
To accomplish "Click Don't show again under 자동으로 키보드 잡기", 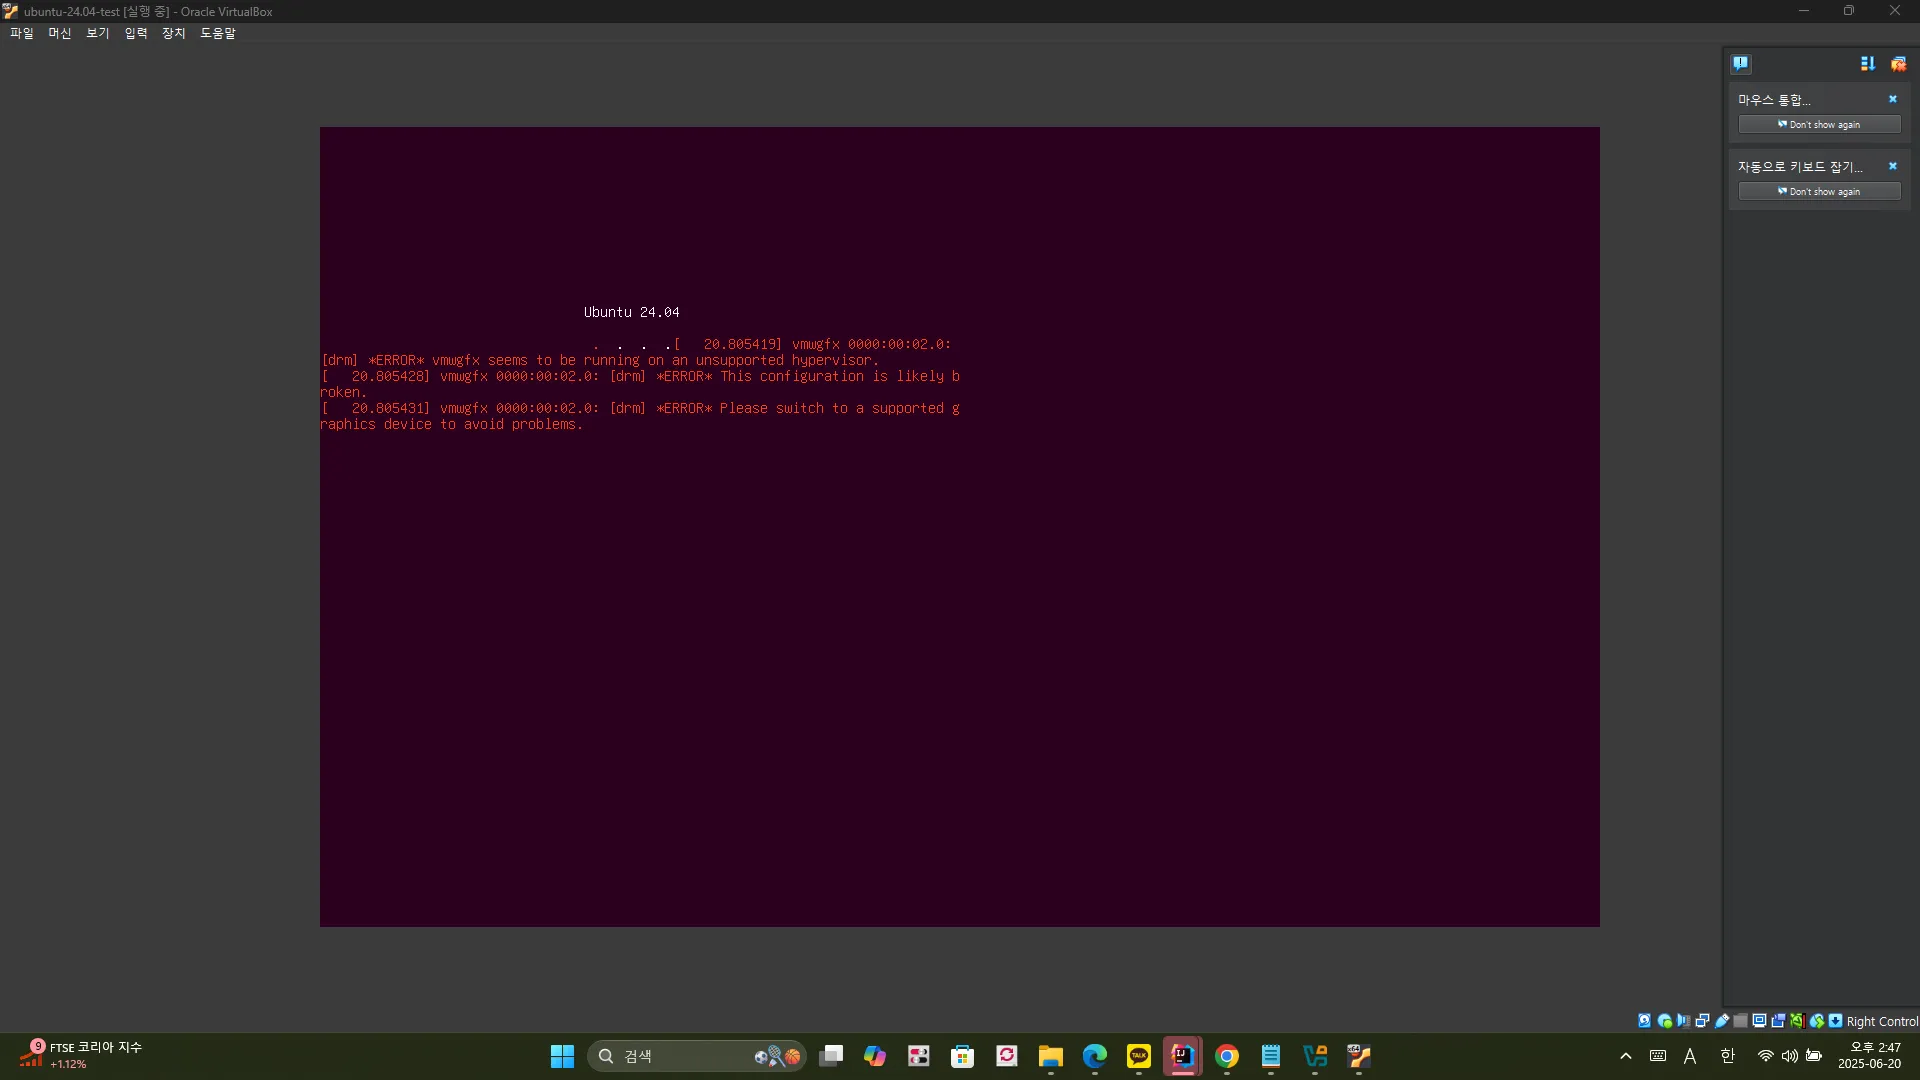I will (x=1819, y=192).
